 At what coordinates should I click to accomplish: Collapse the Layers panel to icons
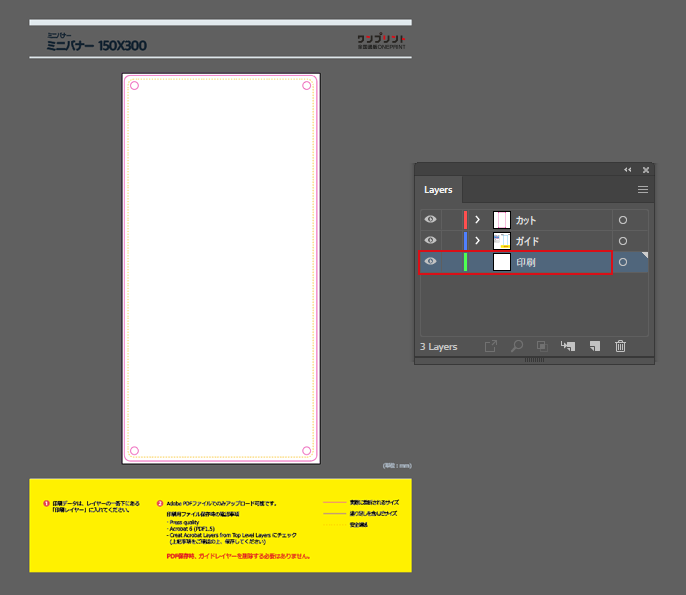[x=628, y=170]
